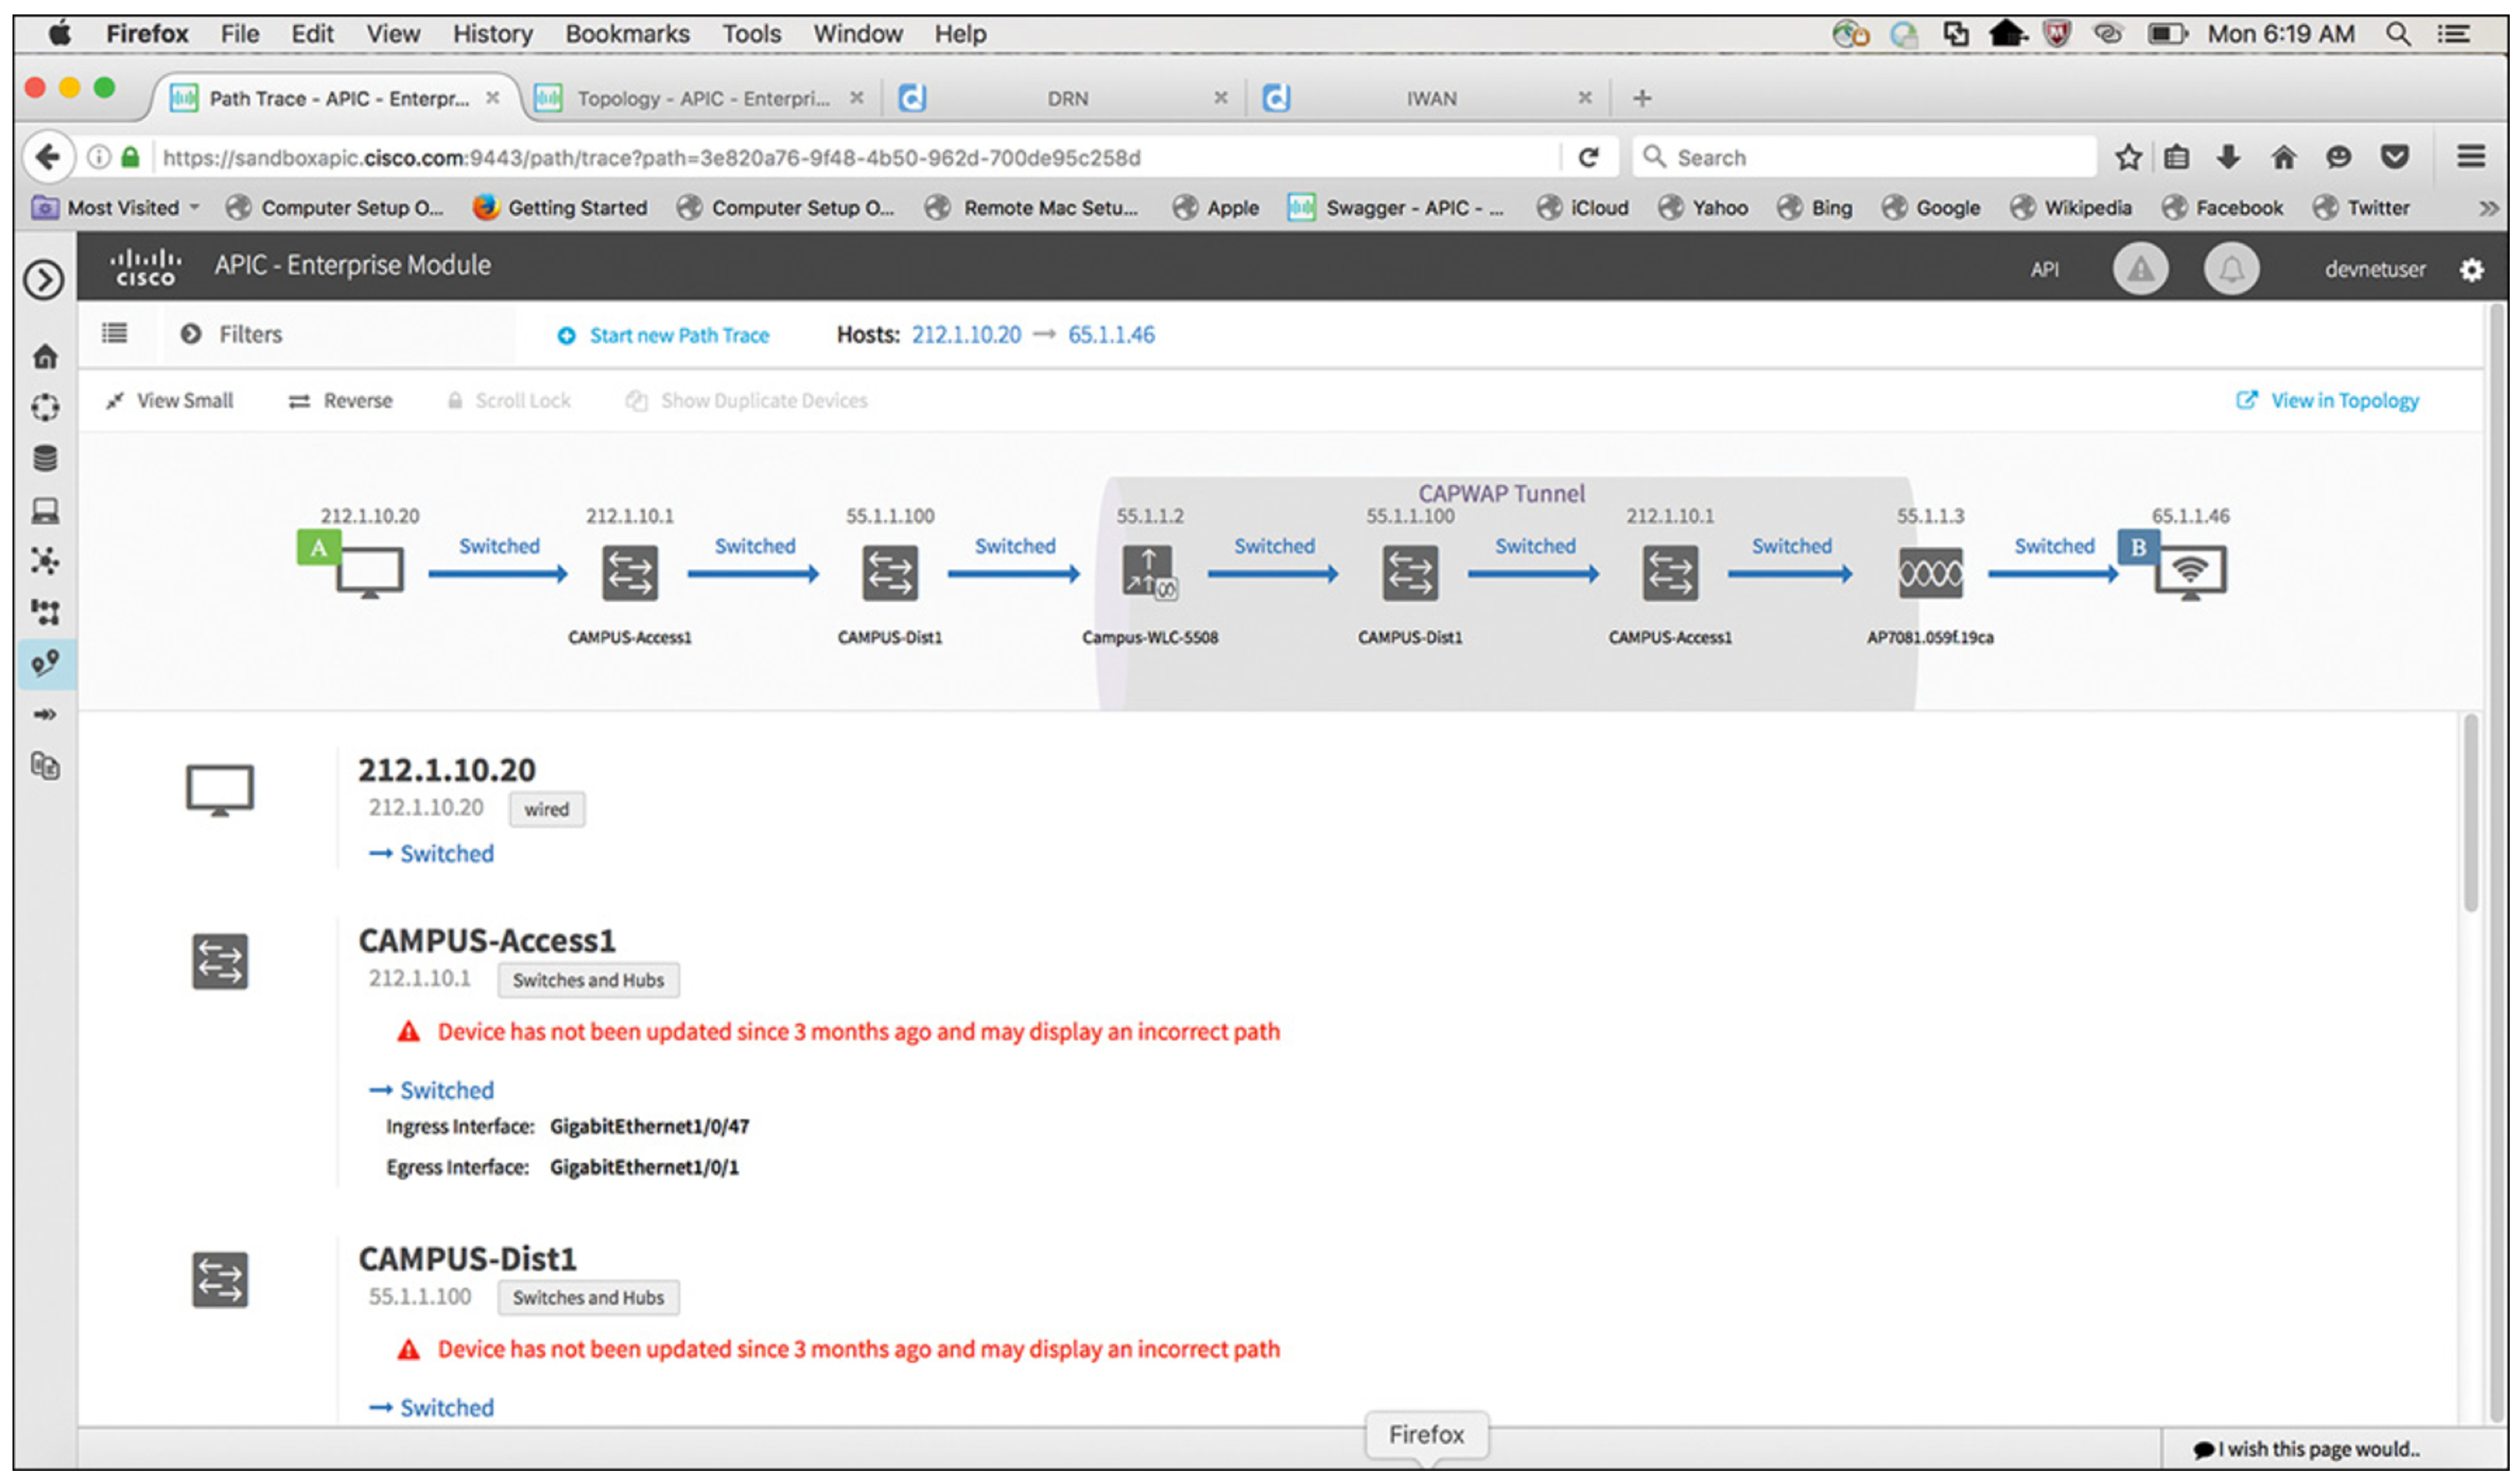Select first CAMPUS-Dist1 switch at 55.1.1.100
The image size is (2520, 1475).
pyautogui.click(x=890, y=573)
